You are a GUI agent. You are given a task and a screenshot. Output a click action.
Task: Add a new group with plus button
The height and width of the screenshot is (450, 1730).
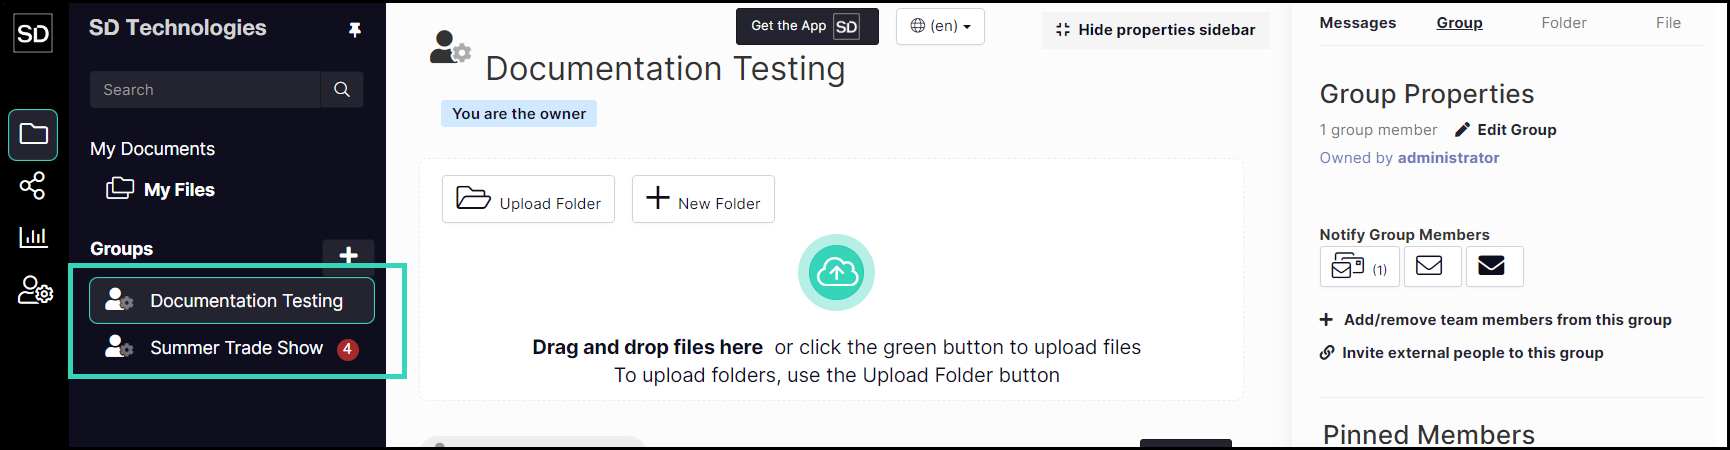point(348,255)
